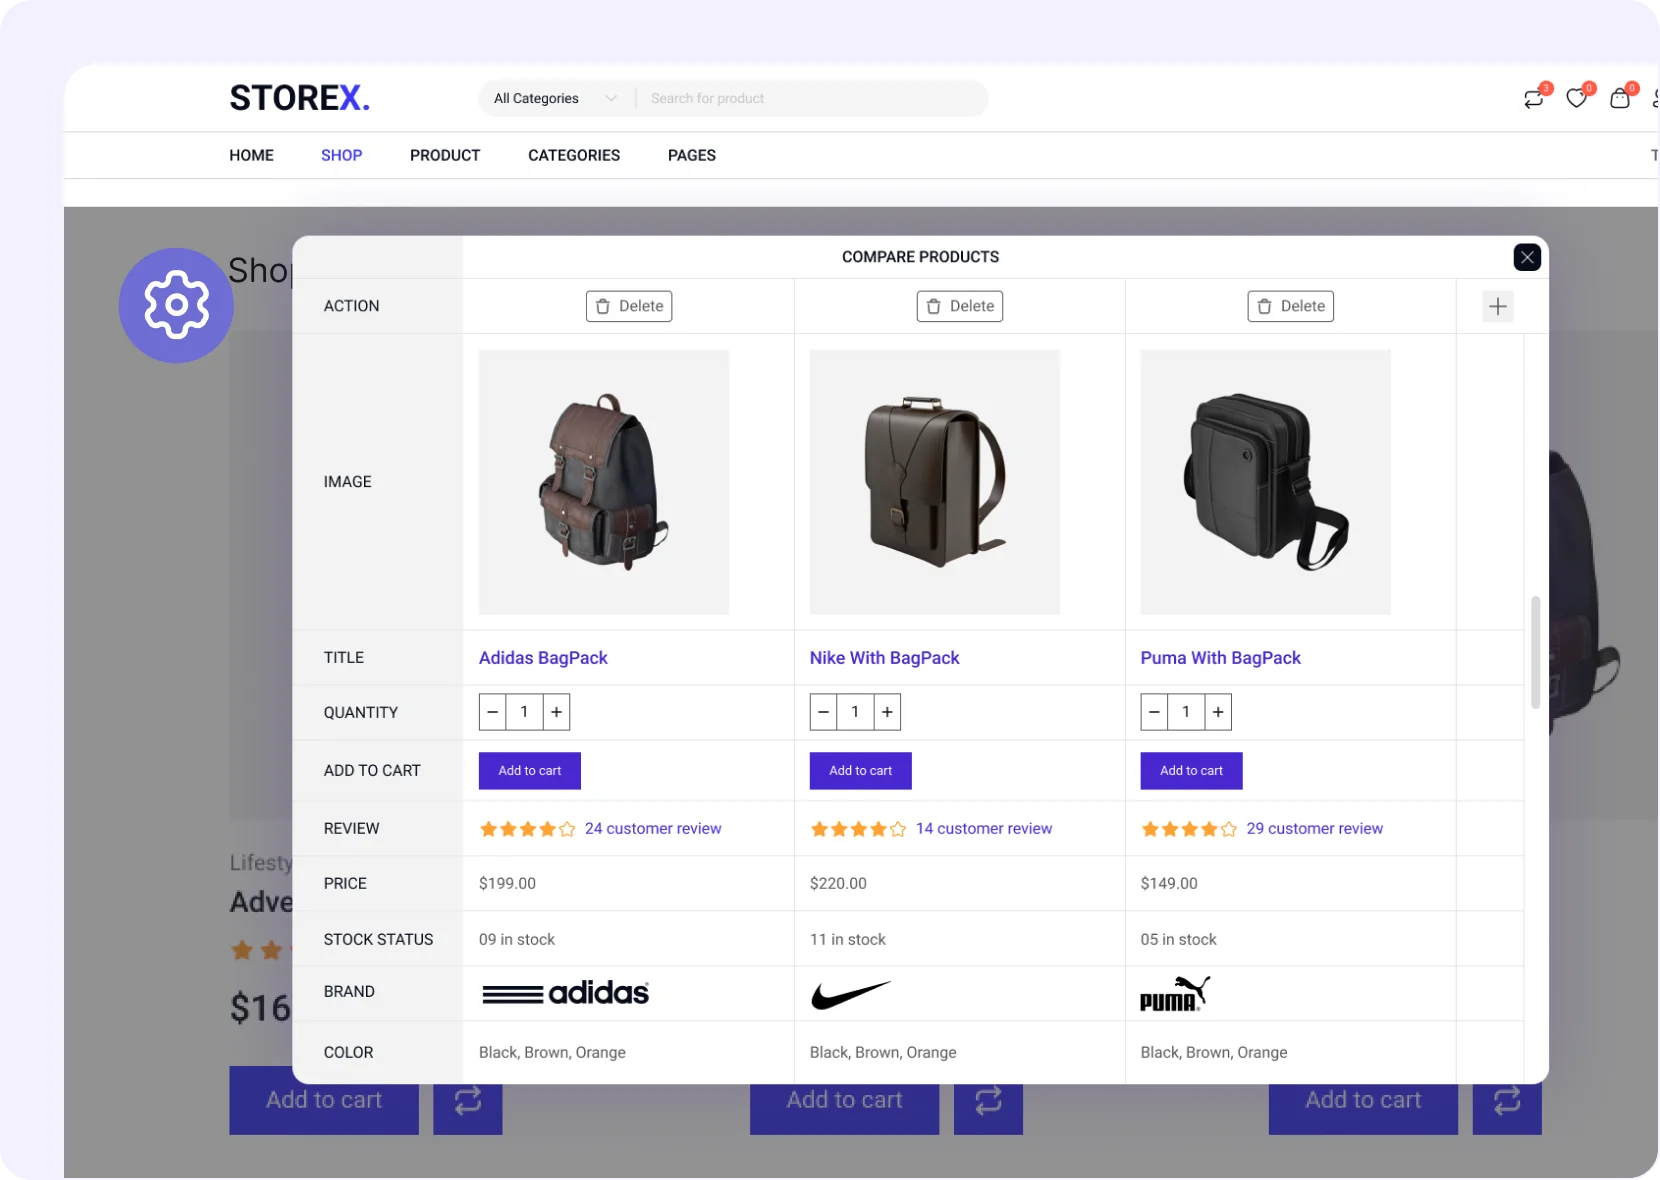Open the compare icon in header
This screenshot has height=1180, width=1660.
(1533, 98)
